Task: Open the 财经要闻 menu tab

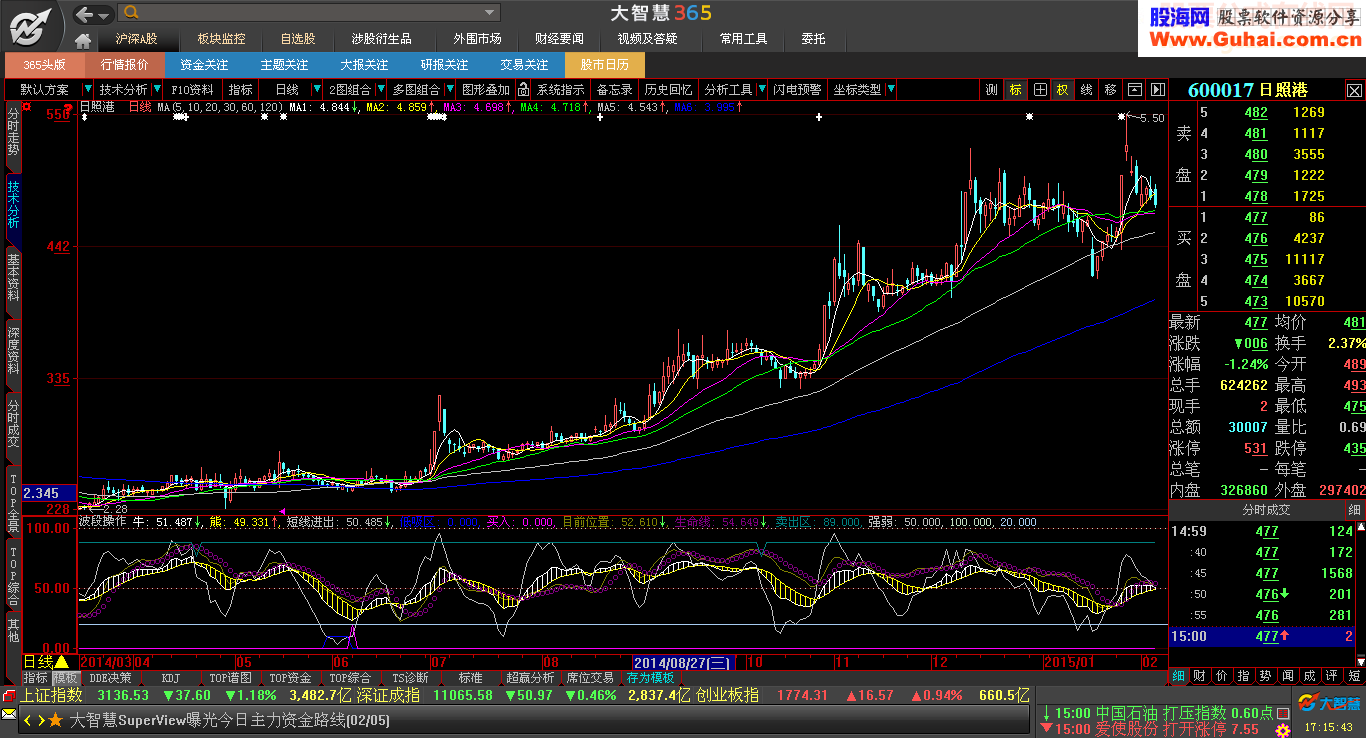Action: [x=559, y=39]
